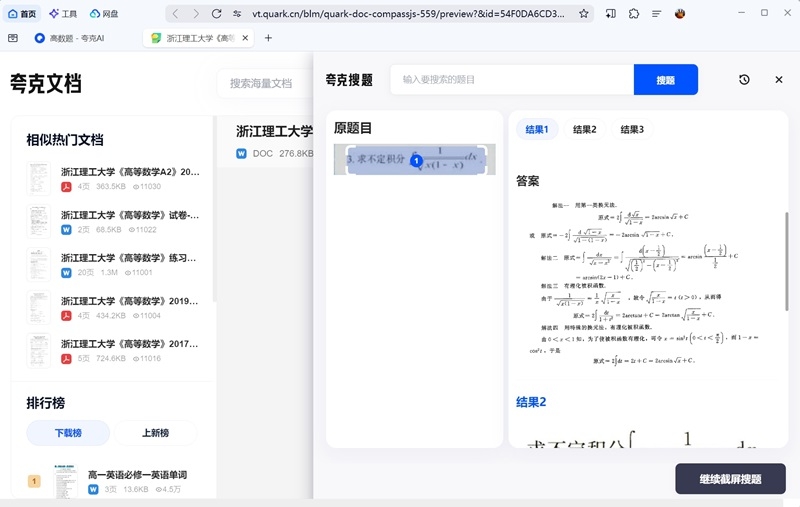
Task: Click the 结果2 heading in answers
Action: click(x=531, y=402)
